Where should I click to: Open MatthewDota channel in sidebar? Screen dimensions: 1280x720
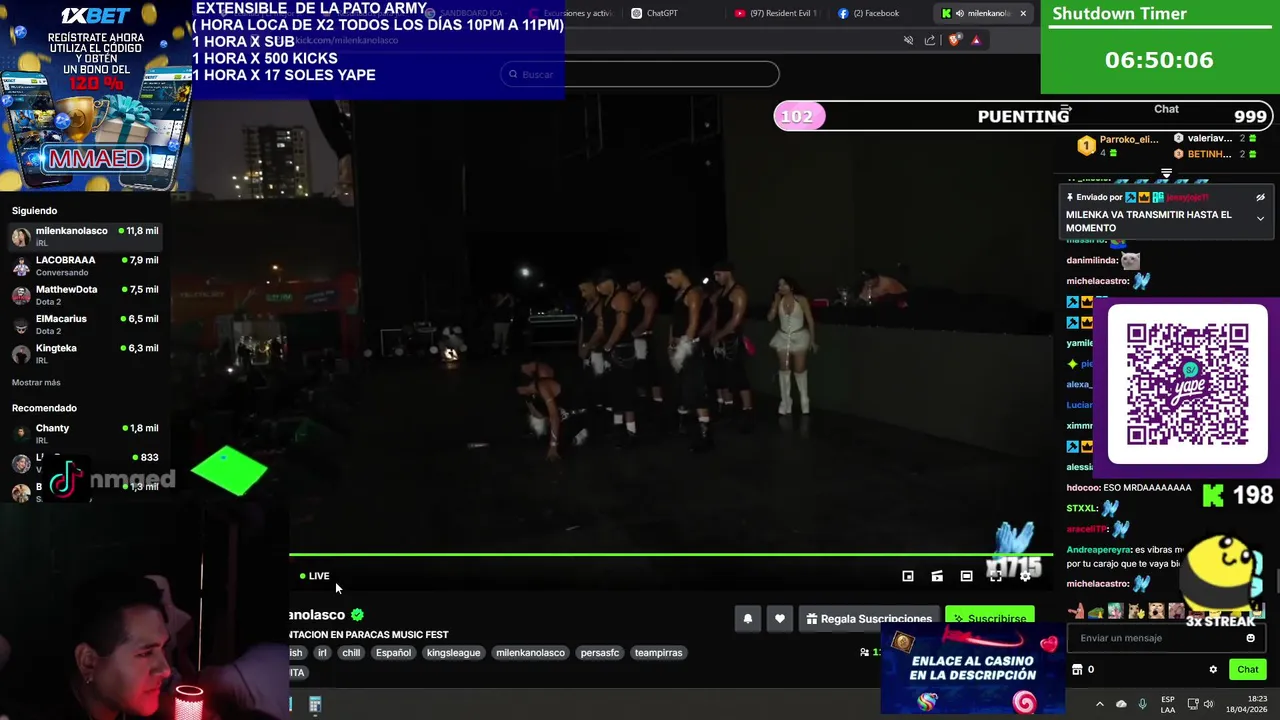pyautogui.click(x=85, y=295)
